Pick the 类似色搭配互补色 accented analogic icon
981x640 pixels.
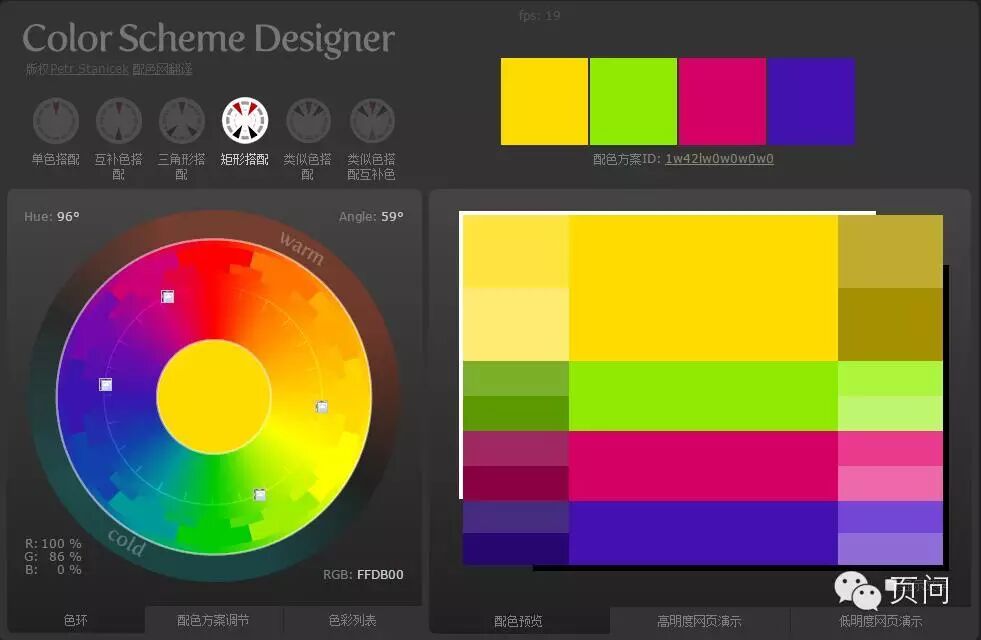[x=372, y=120]
